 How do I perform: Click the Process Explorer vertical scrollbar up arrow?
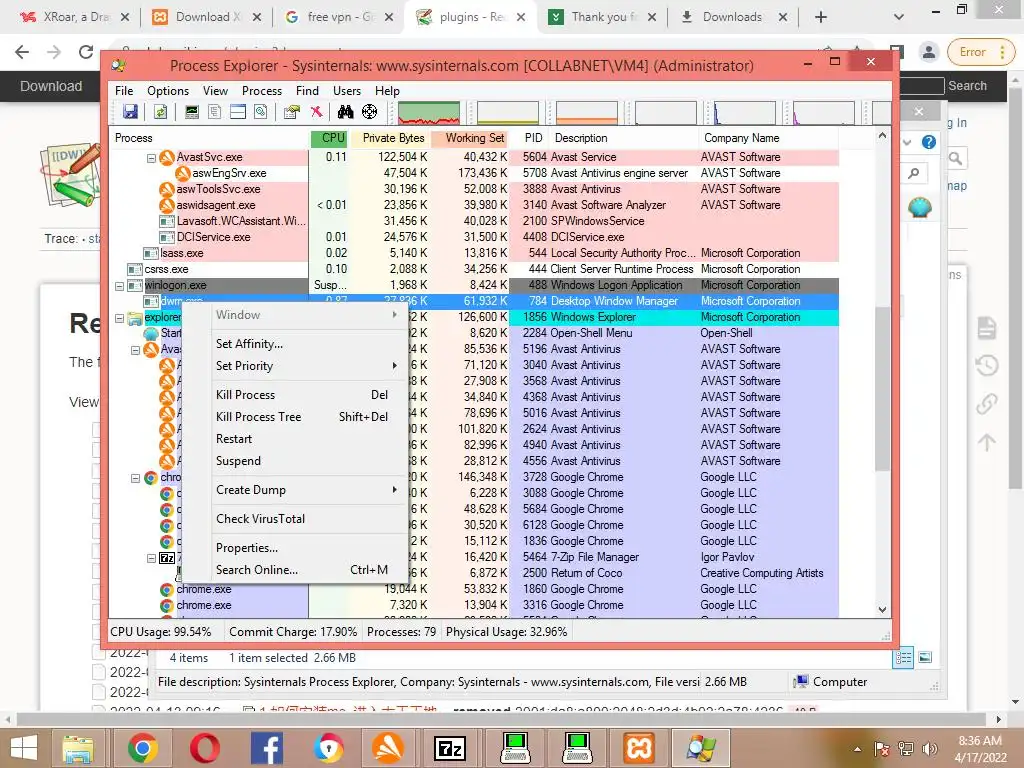[882, 136]
